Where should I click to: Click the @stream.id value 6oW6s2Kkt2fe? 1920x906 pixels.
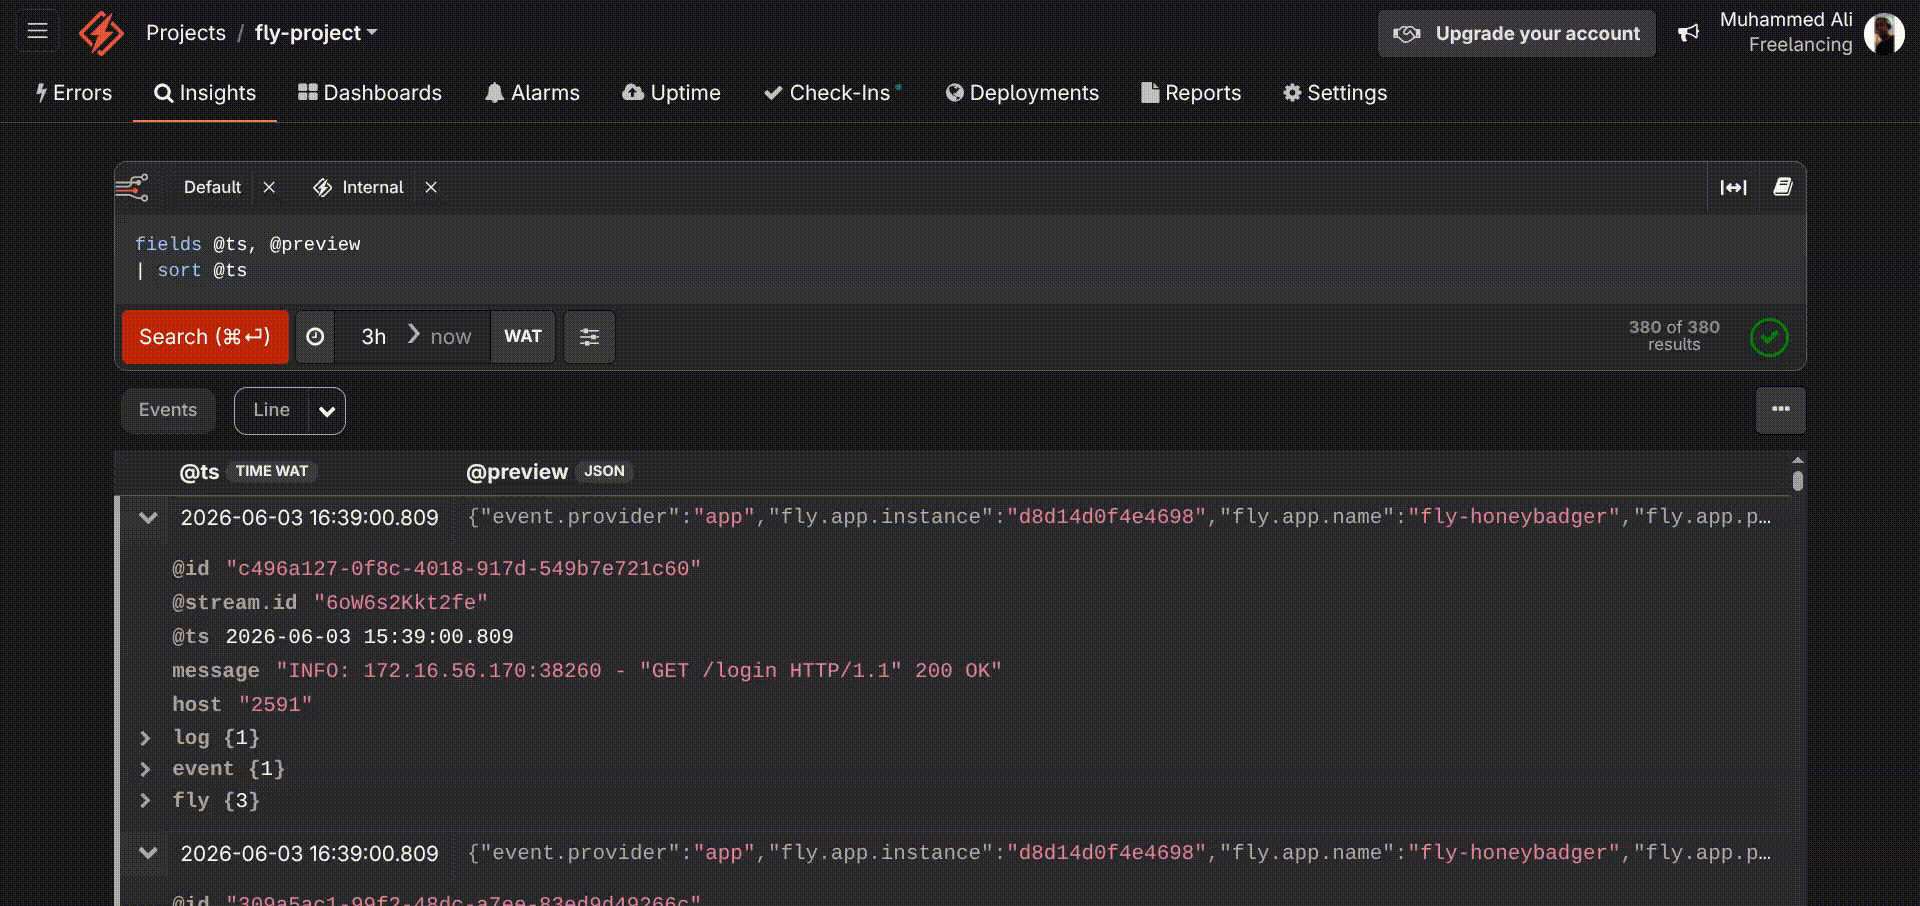(x=401, y=603)
